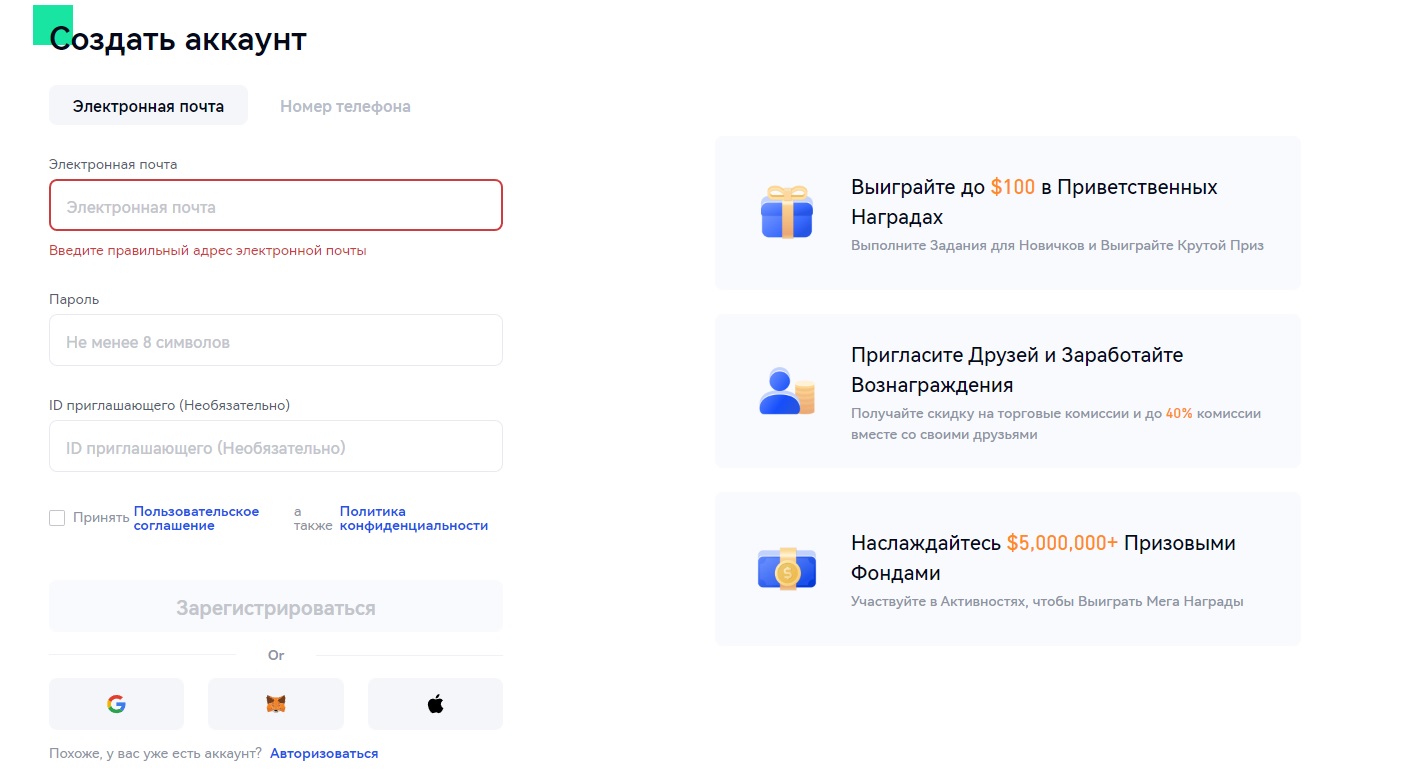Screen dimensions: 1401x769
Task: Focus the Электронная почта input field
Action: pyautogui.click(x=275, y=206)
